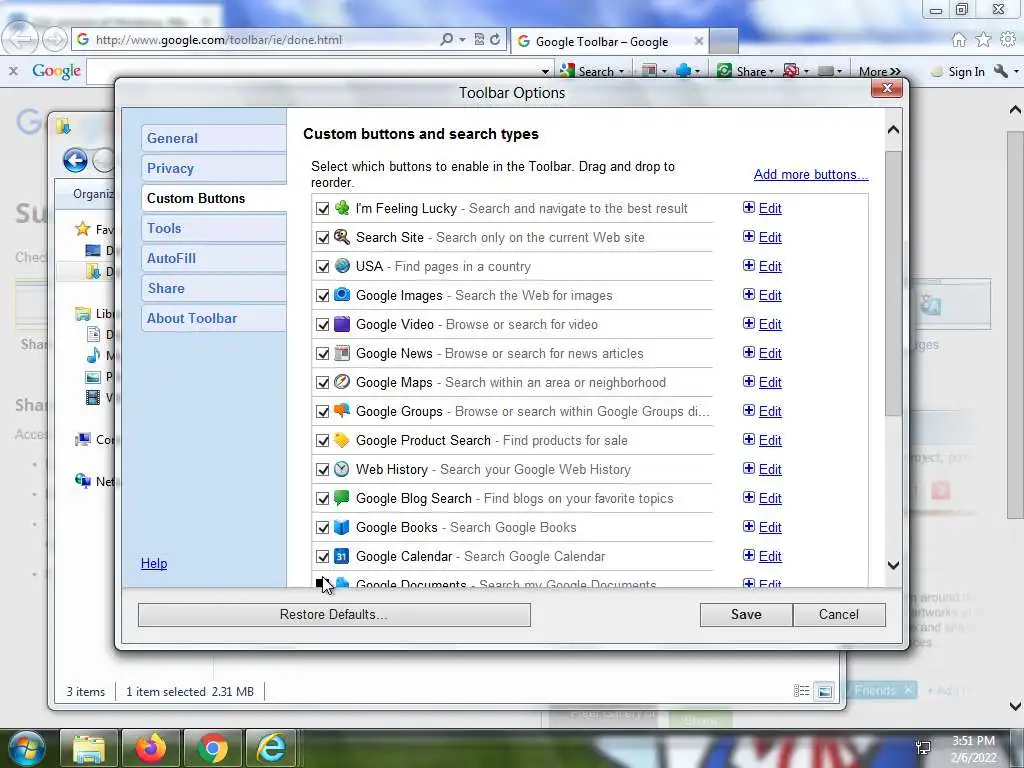The image size is (1024, 768).
Task: Uncheck the Google Images checkbox
Action: (x=323, y=296)
